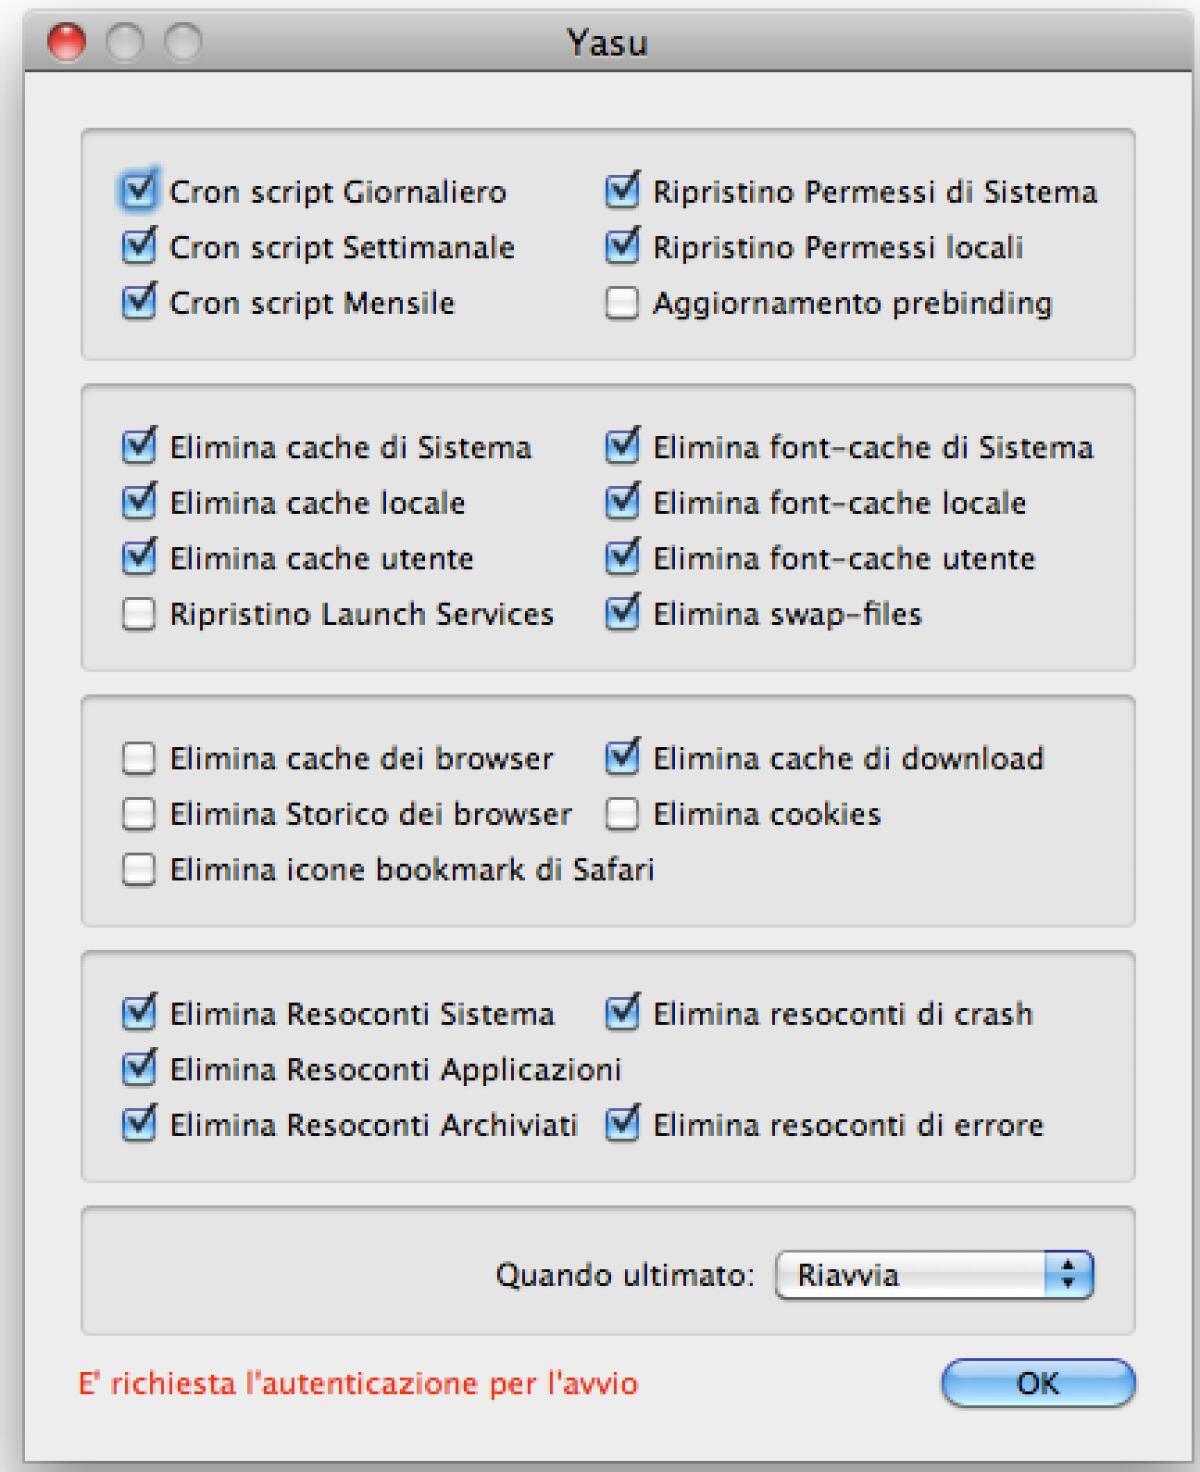Check Elimina cookies

(622, 815)
